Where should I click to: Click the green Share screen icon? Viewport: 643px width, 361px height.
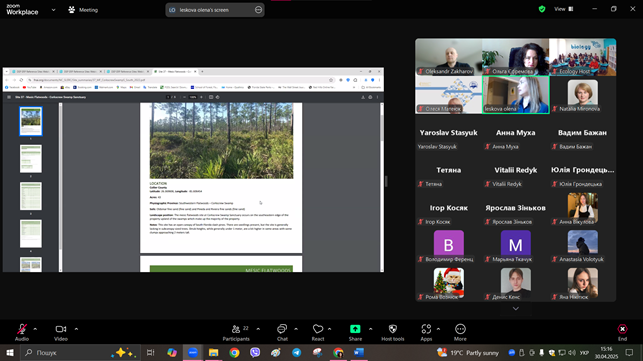355,329
